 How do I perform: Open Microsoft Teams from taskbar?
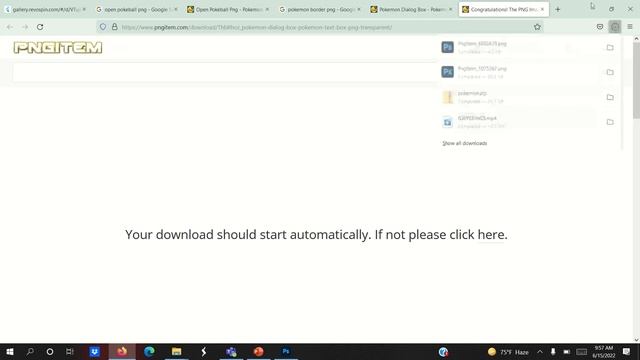coord(231,351)
